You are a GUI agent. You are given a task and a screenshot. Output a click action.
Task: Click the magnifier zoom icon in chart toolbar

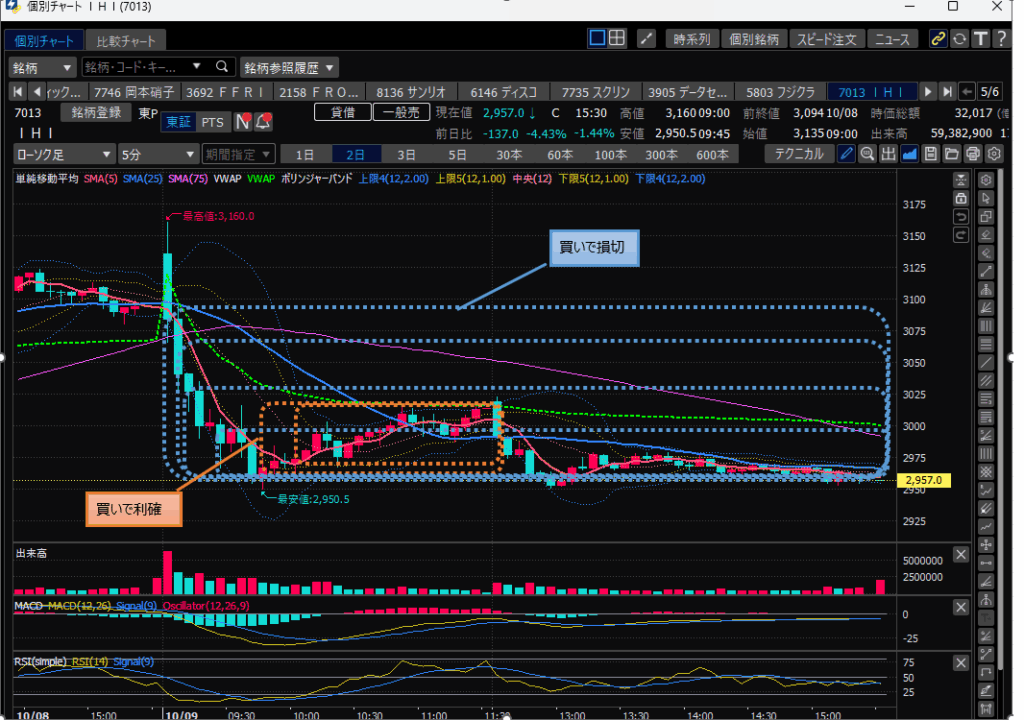(x=867, y=154)
